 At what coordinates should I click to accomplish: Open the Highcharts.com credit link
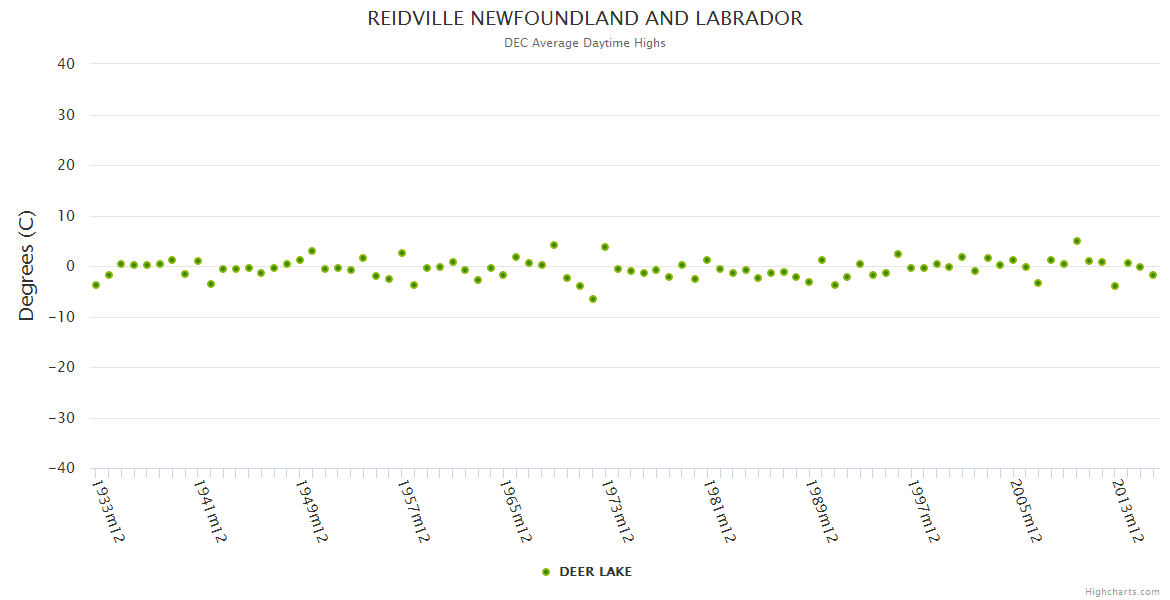point(1122,591)
